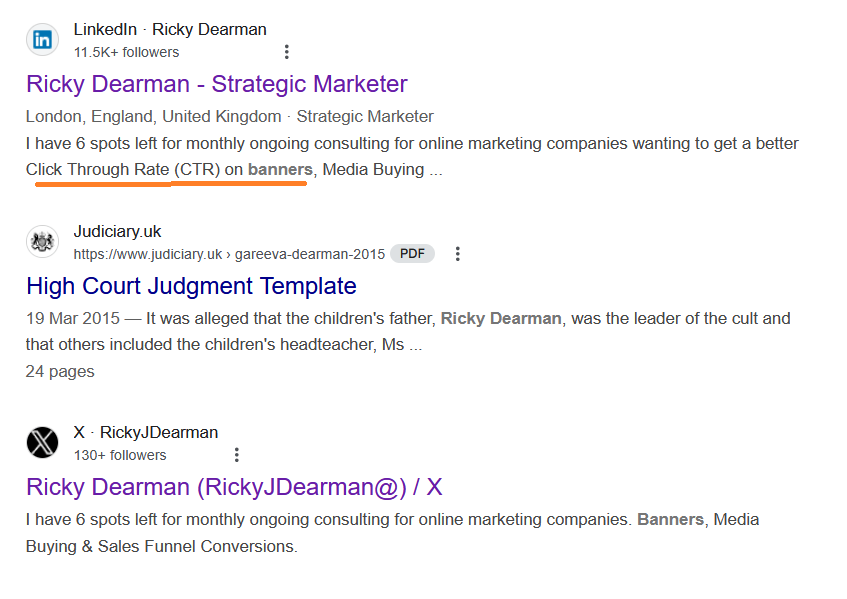The image size is (847, 599).
Task: Click the 24 pages label
Action: point(60,372)
